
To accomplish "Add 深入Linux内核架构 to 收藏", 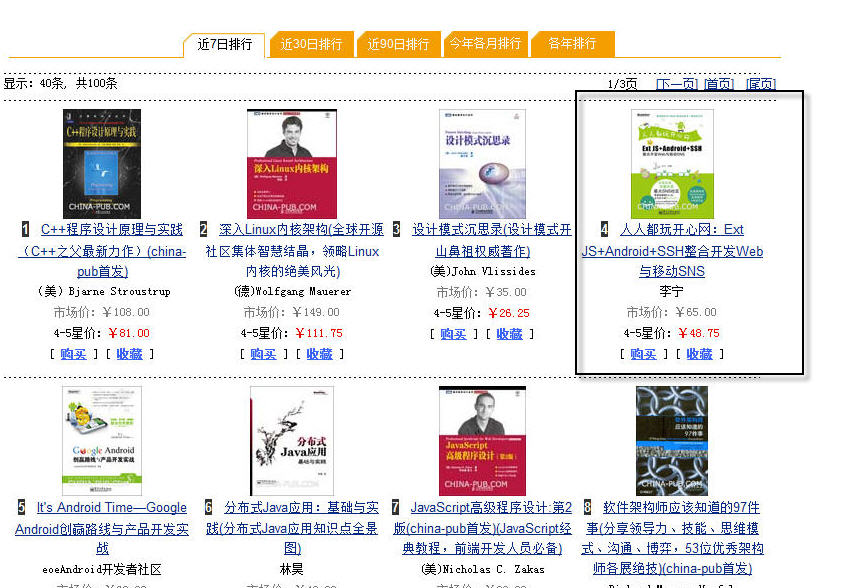I will [320, 354].
